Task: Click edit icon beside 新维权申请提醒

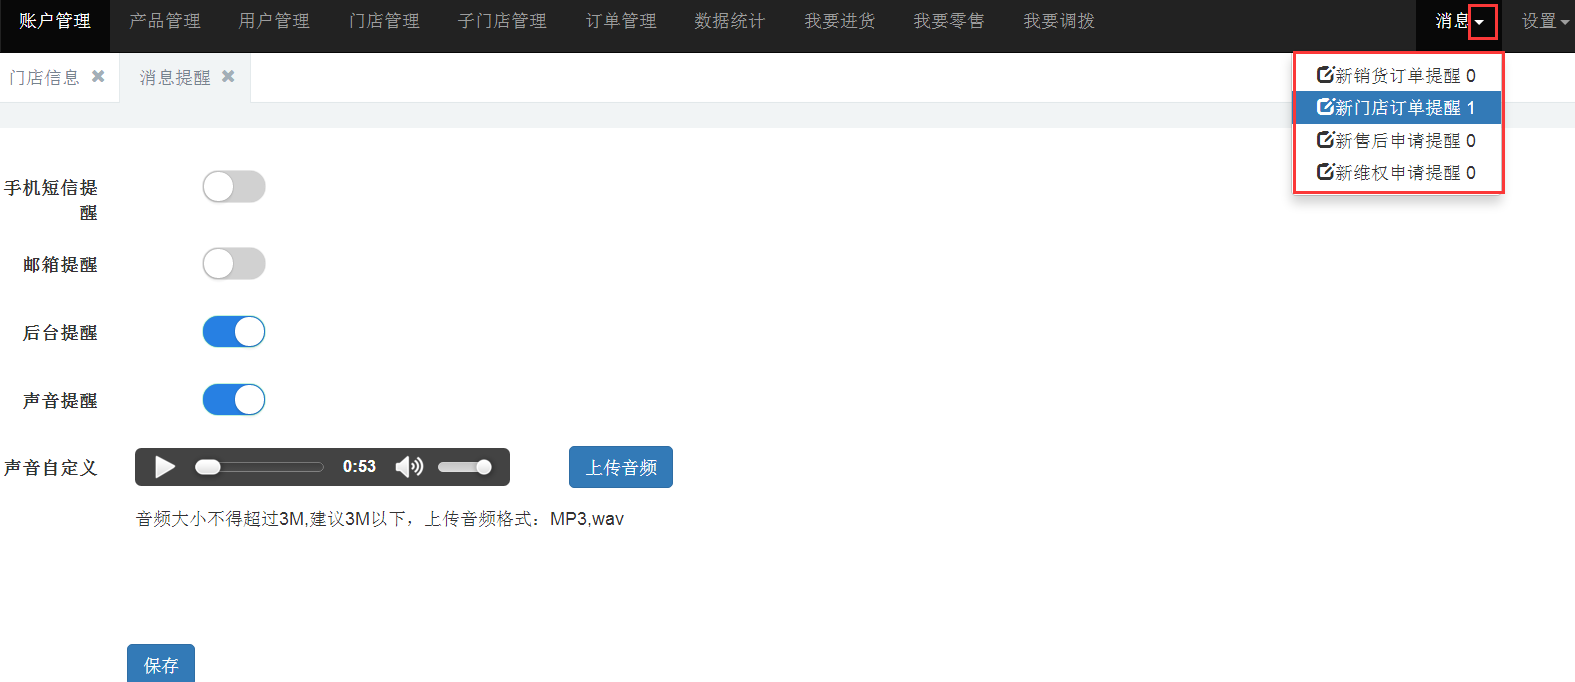Action: pyautogui.click(x=1325, y=172)
